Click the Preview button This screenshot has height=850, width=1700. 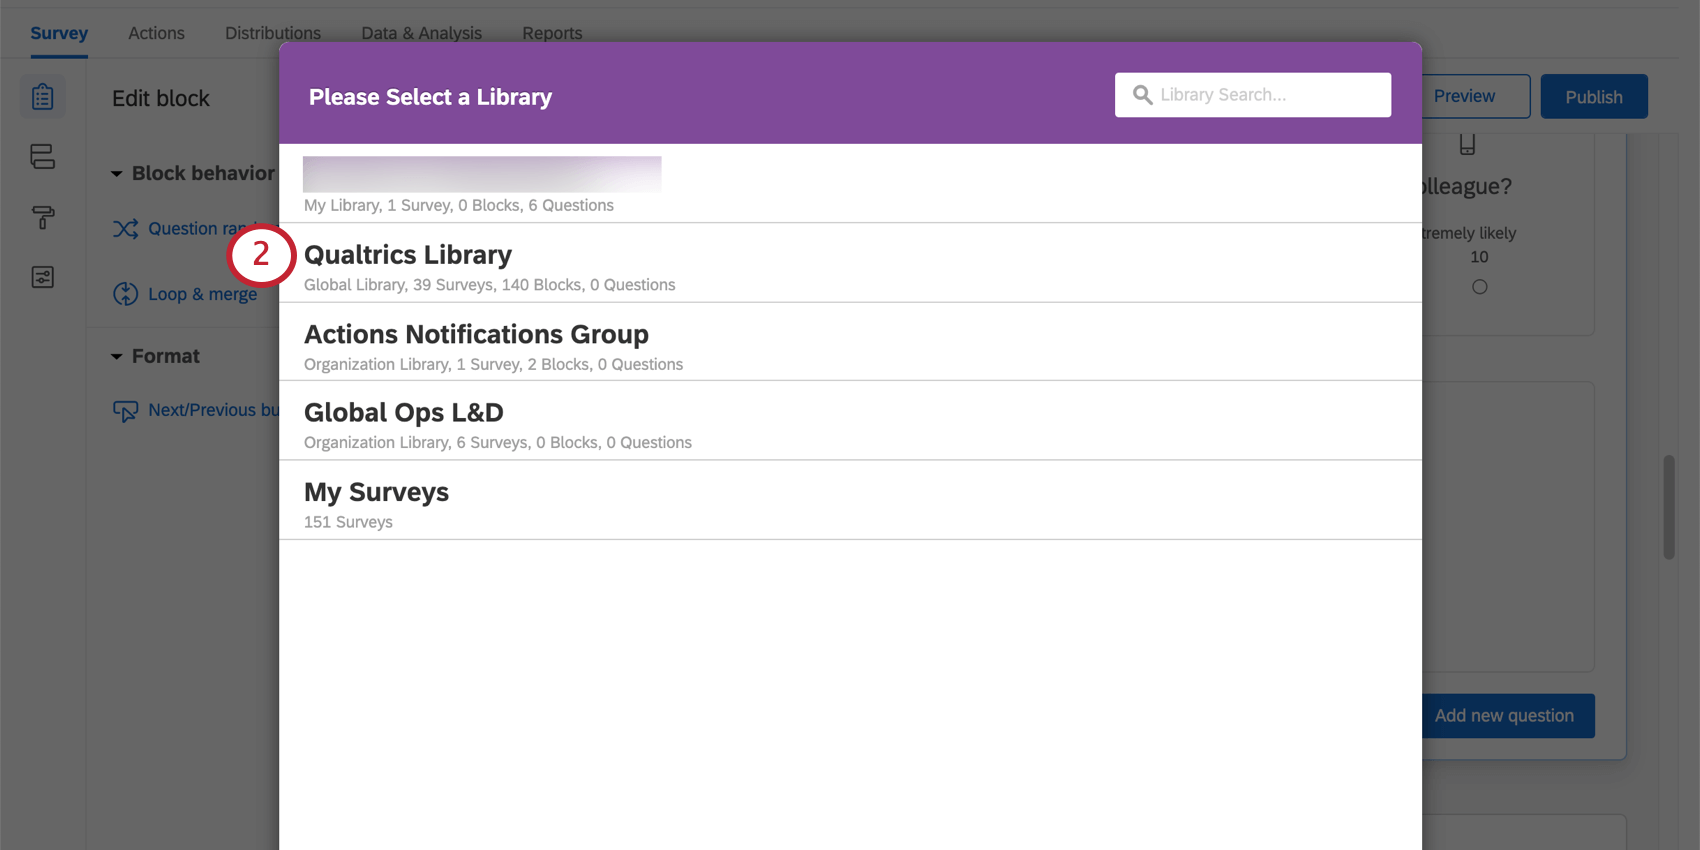point(1476,96)
